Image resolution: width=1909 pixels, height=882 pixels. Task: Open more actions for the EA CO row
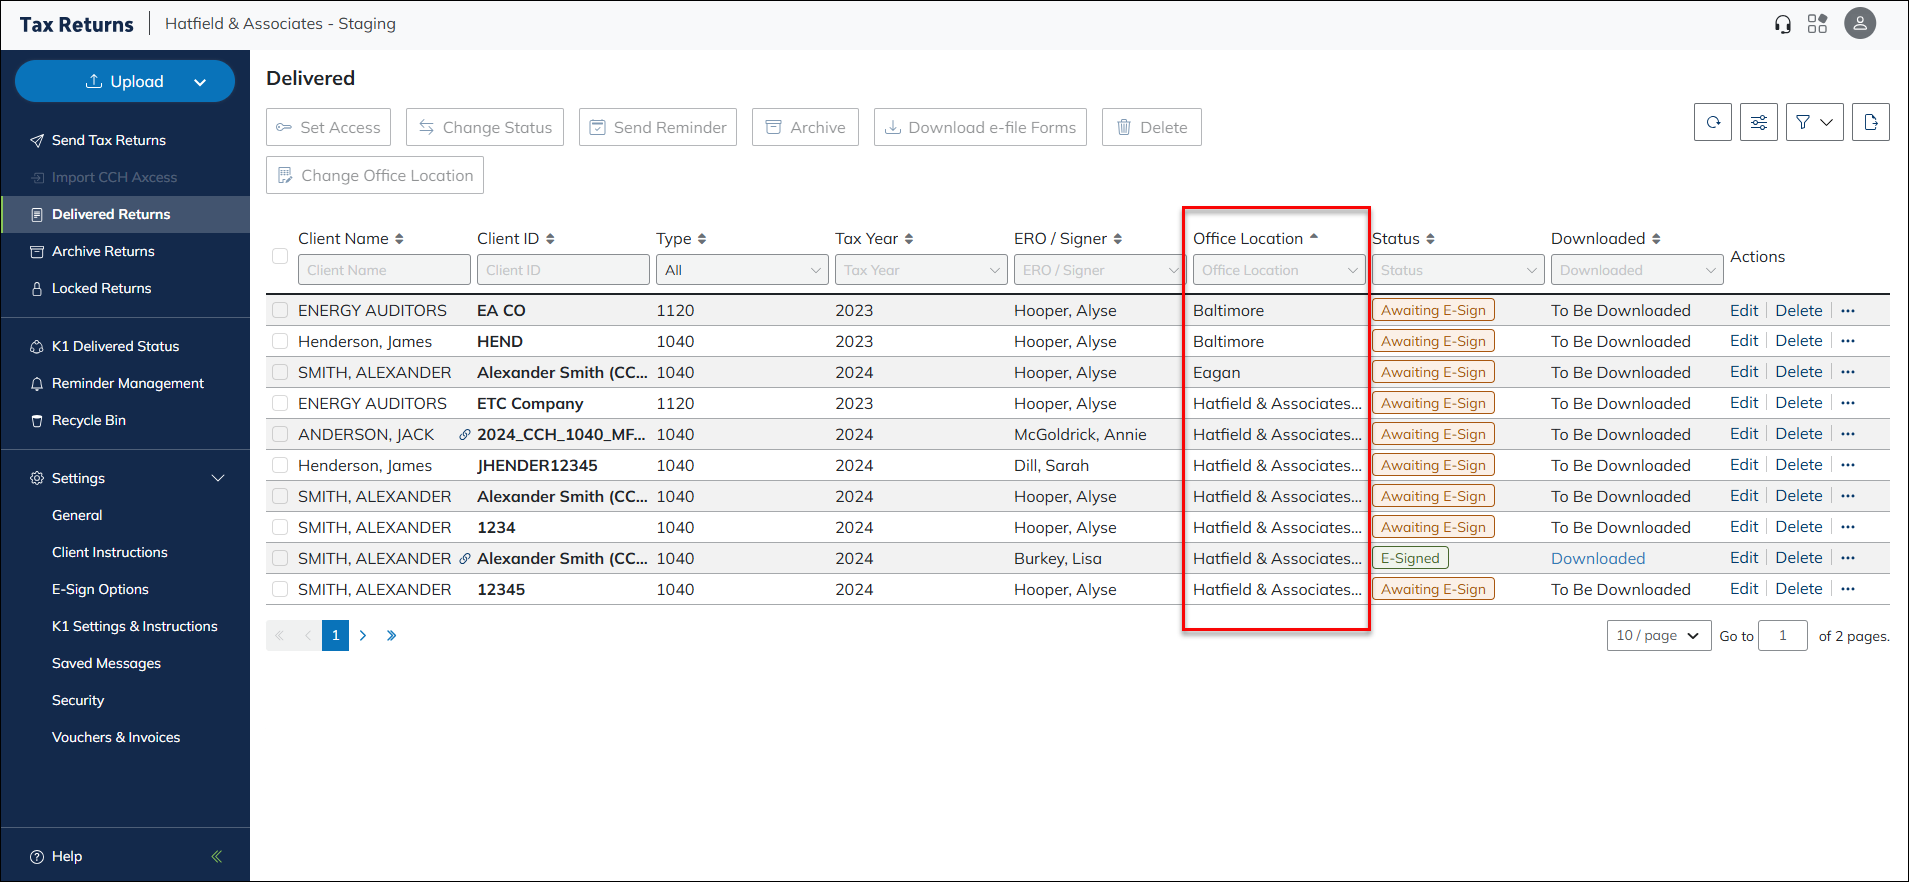(1848, 311)
